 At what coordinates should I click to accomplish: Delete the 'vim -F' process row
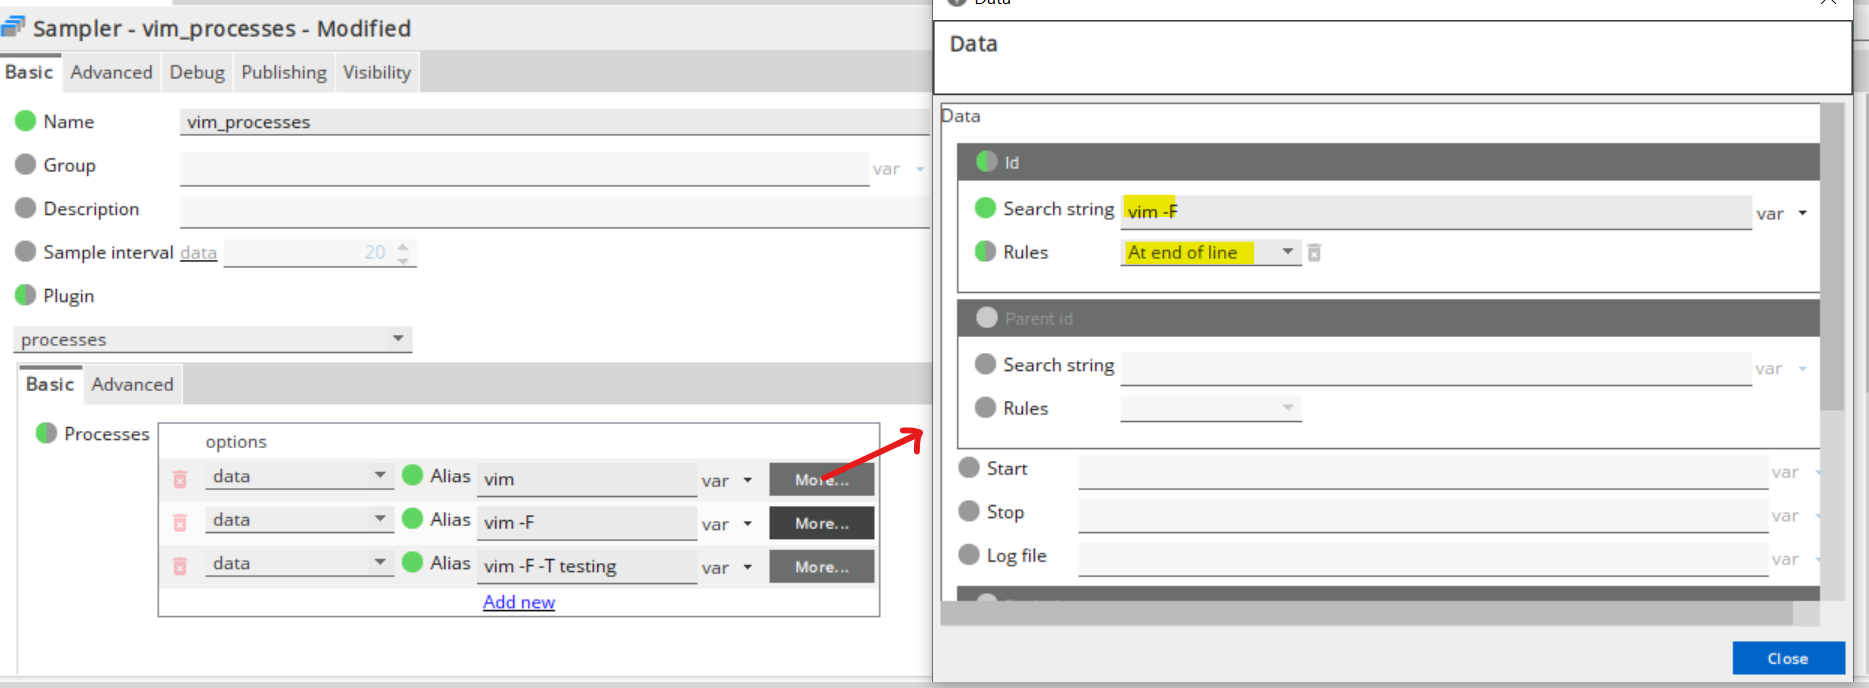coord(180,523)
